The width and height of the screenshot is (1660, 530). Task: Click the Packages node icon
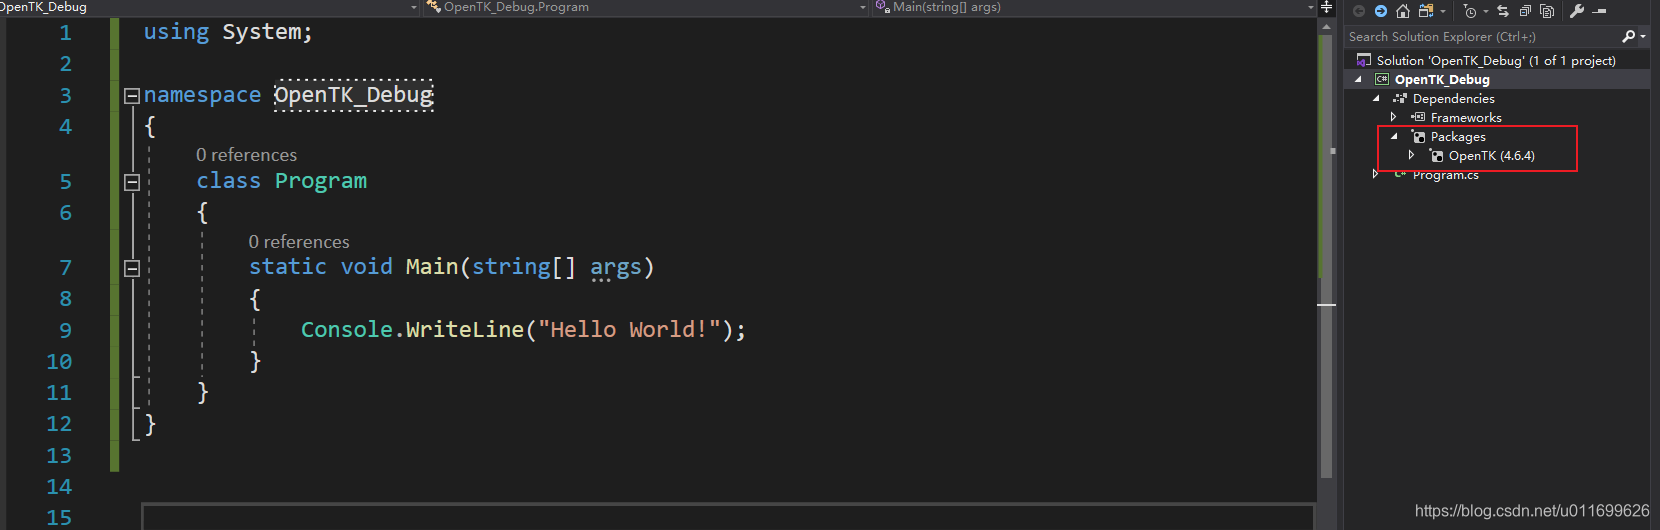(x=1419, y=136)
